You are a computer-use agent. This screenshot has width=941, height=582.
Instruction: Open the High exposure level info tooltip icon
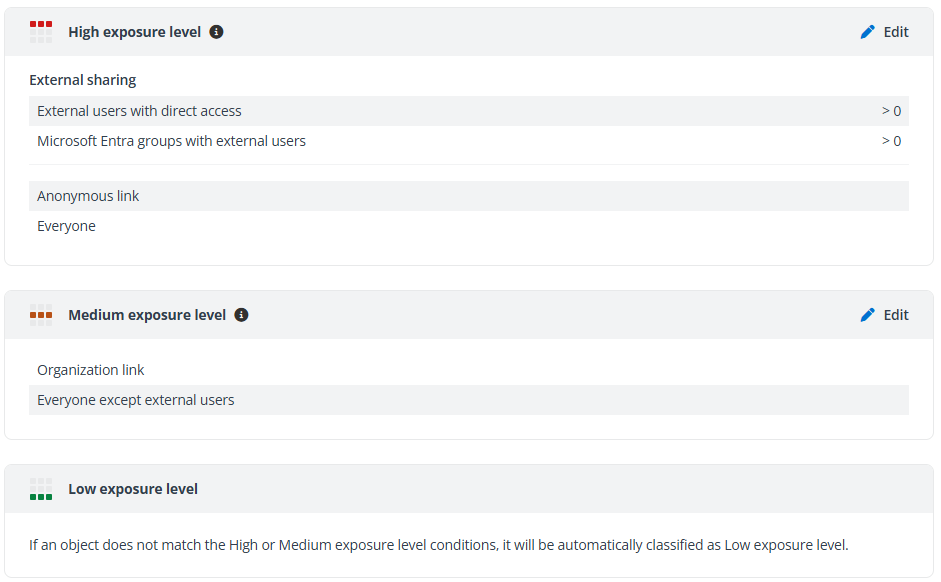pos(216,31)
